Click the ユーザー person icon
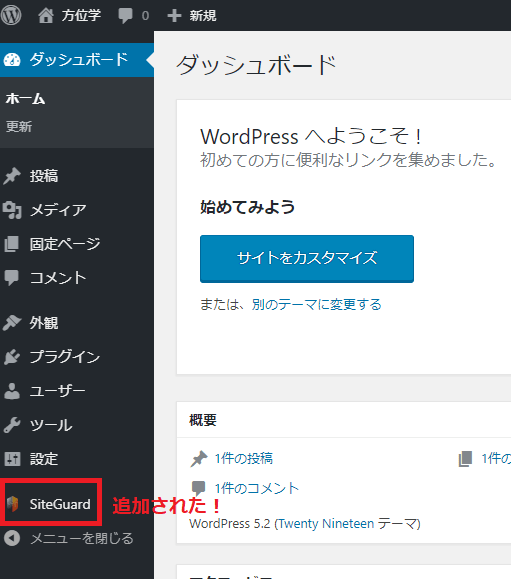The image size is (511, 579). 12,391
